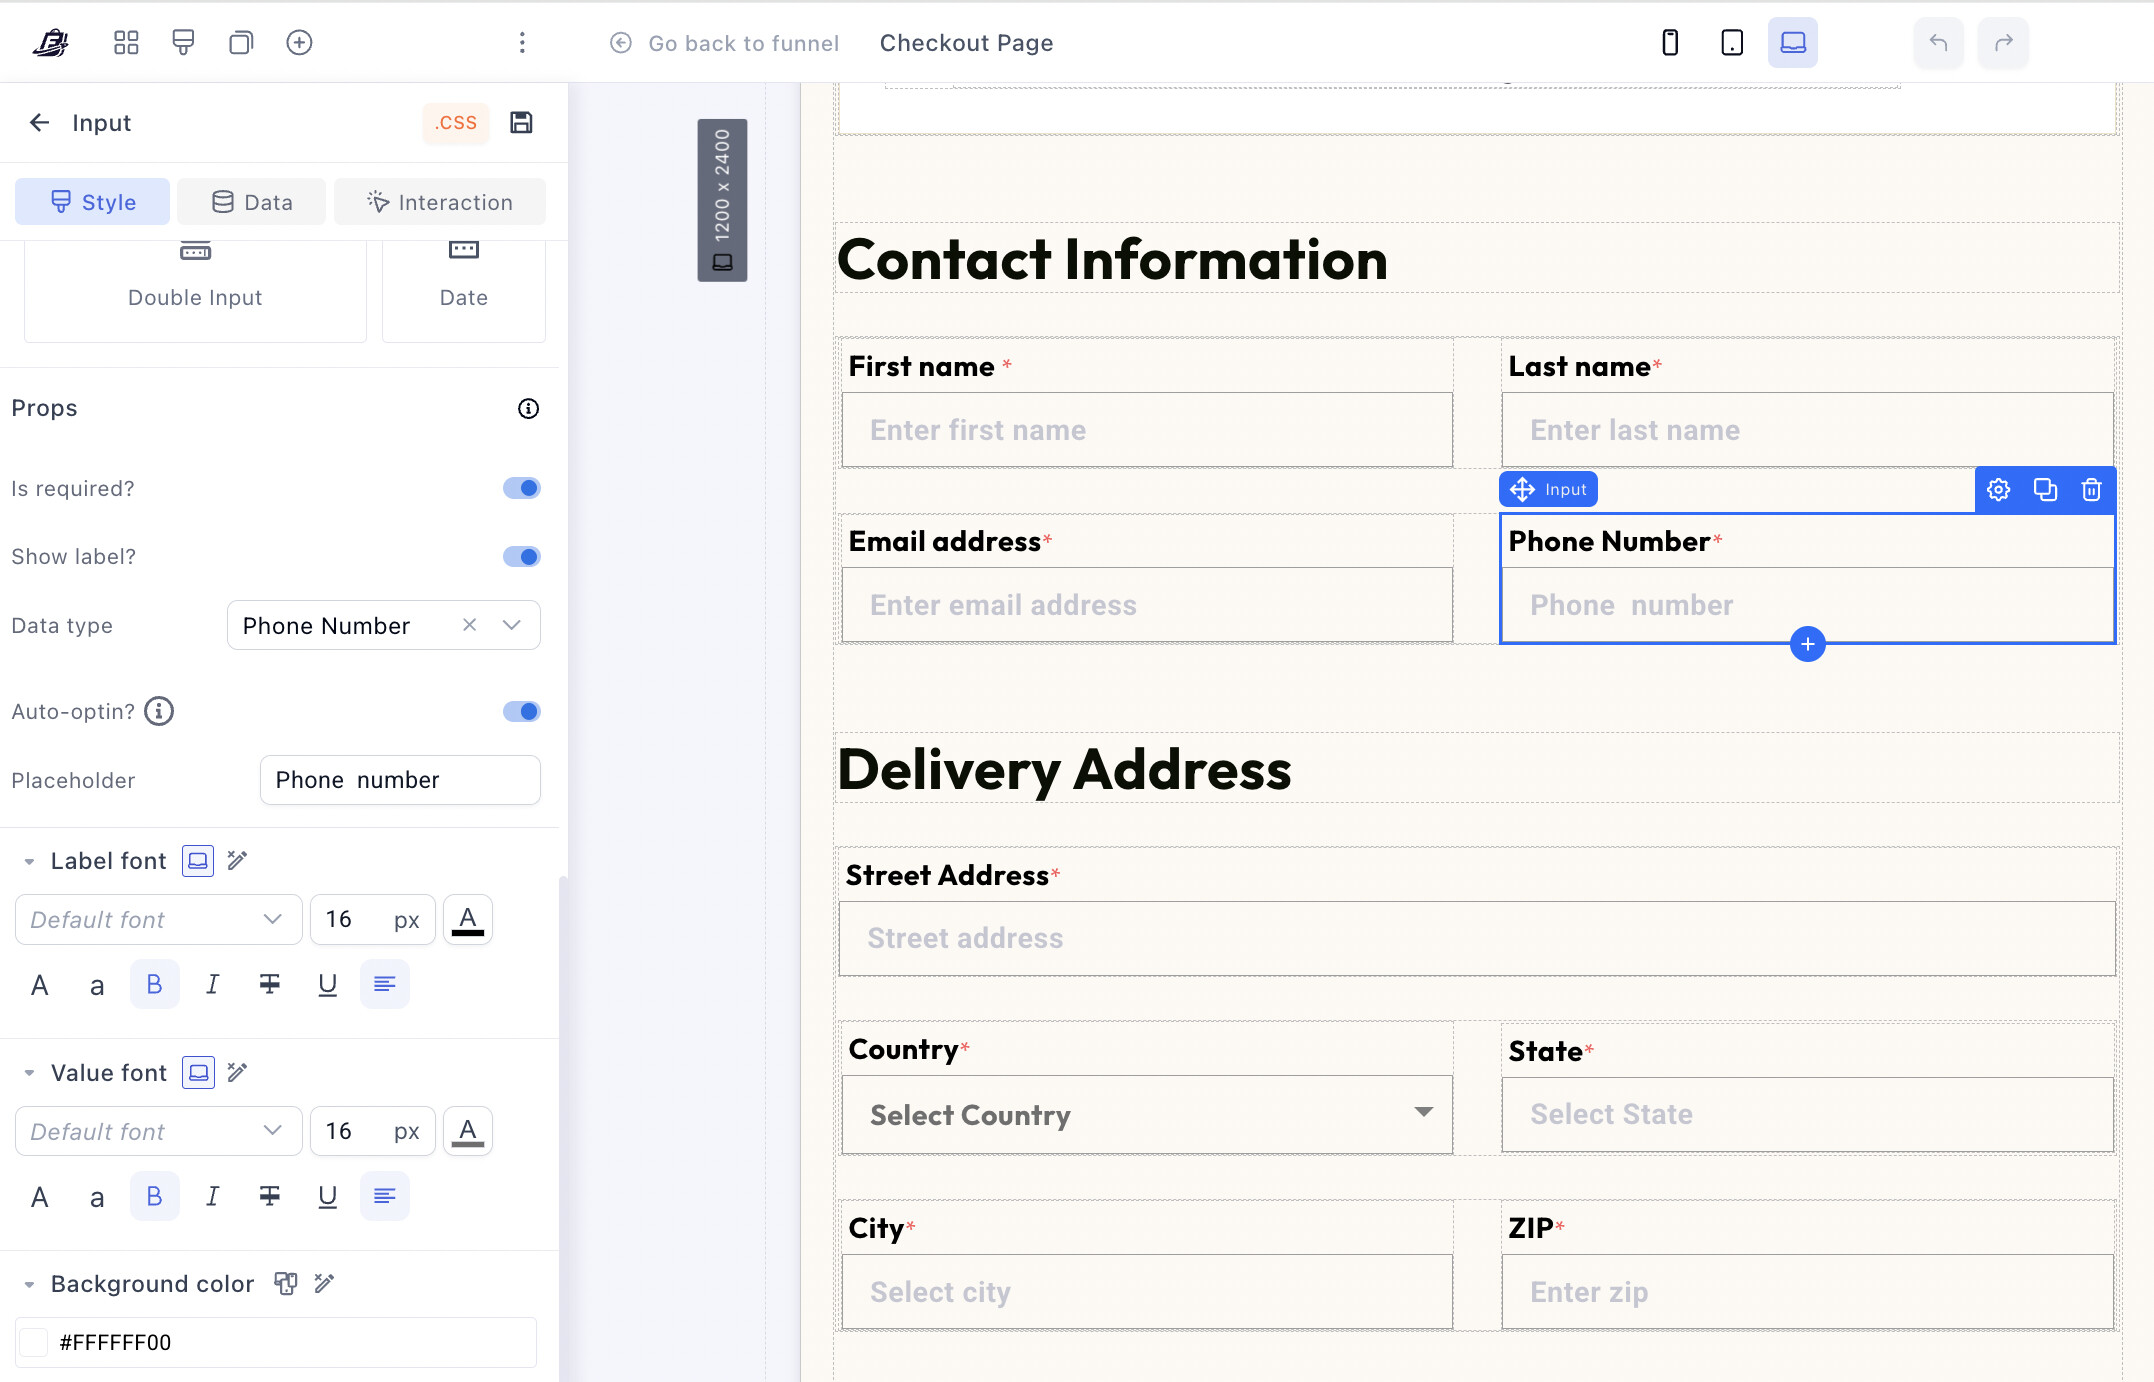Image resolution: width=2154 pixels, height=1382 pixels.
Task: Click blue plus add-element button
Action: click(x=1807, y=644)
